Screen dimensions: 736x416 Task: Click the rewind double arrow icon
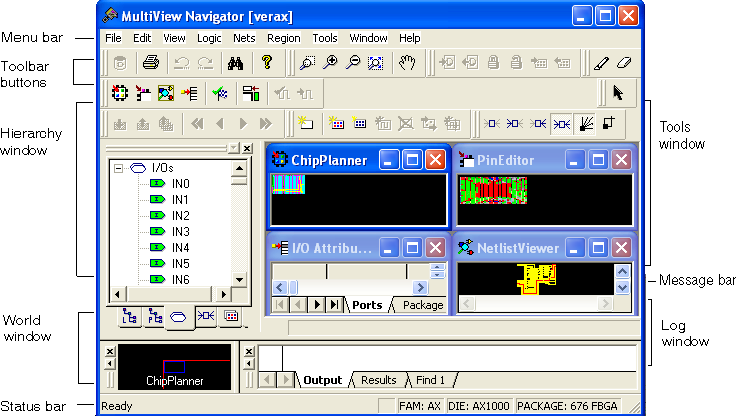[198, 123]
